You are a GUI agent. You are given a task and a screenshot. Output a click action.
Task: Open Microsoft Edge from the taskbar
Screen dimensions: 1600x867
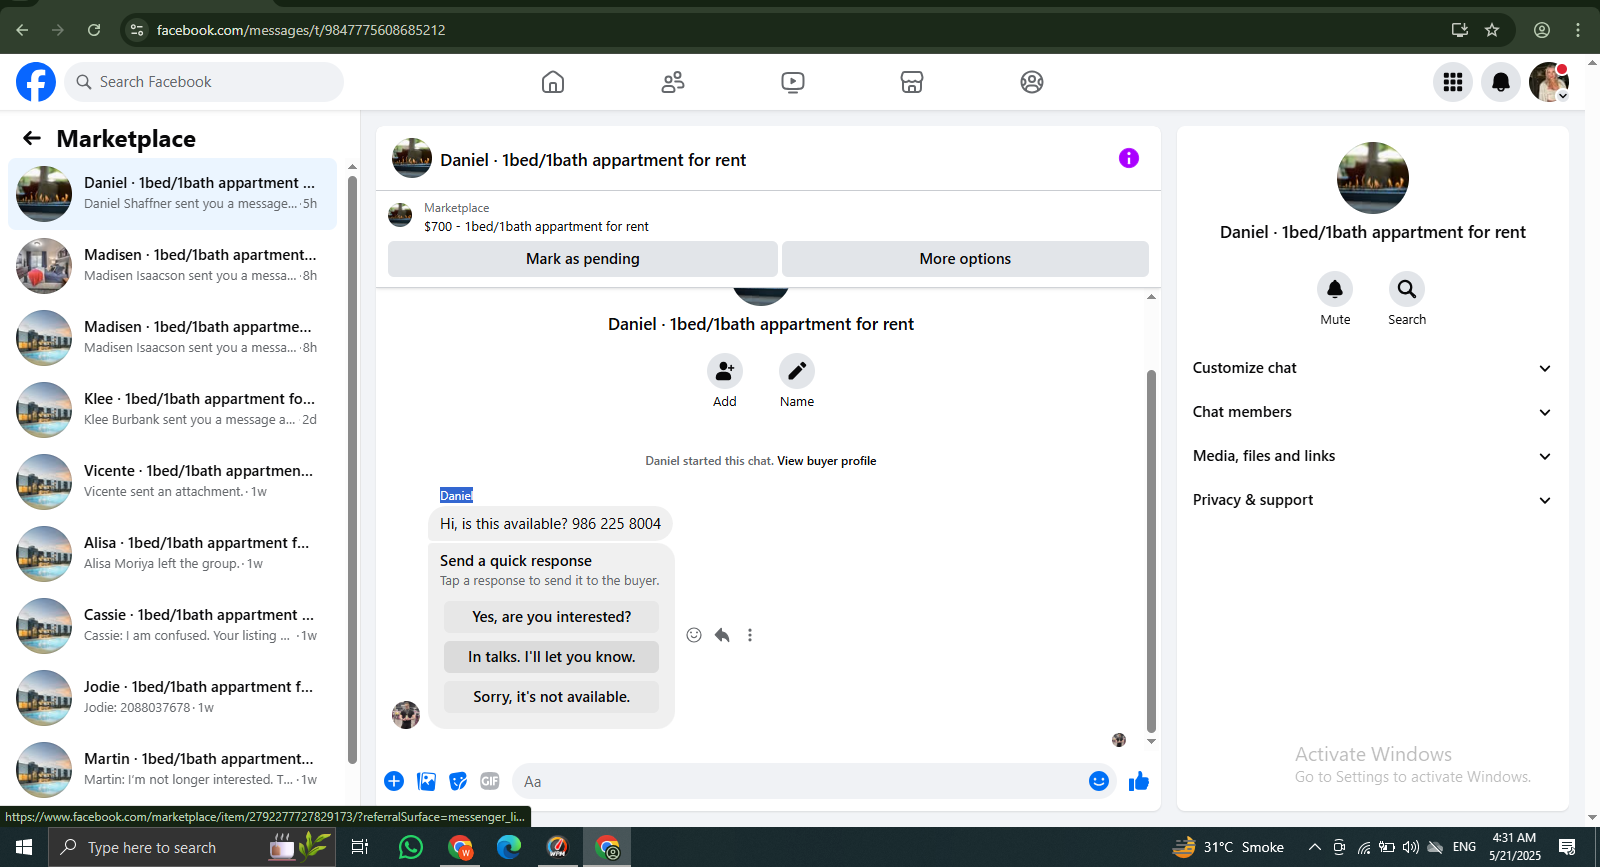(x=509, y=847)
